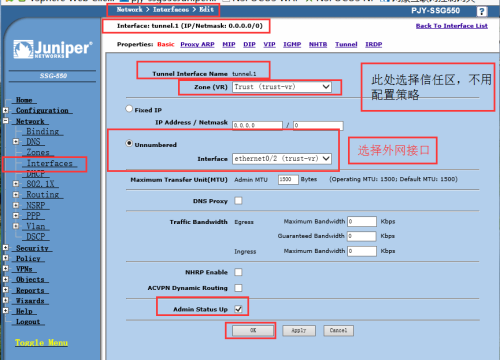Open the Tunnel properties tab
500x360 pixels.
click(346, 44)
